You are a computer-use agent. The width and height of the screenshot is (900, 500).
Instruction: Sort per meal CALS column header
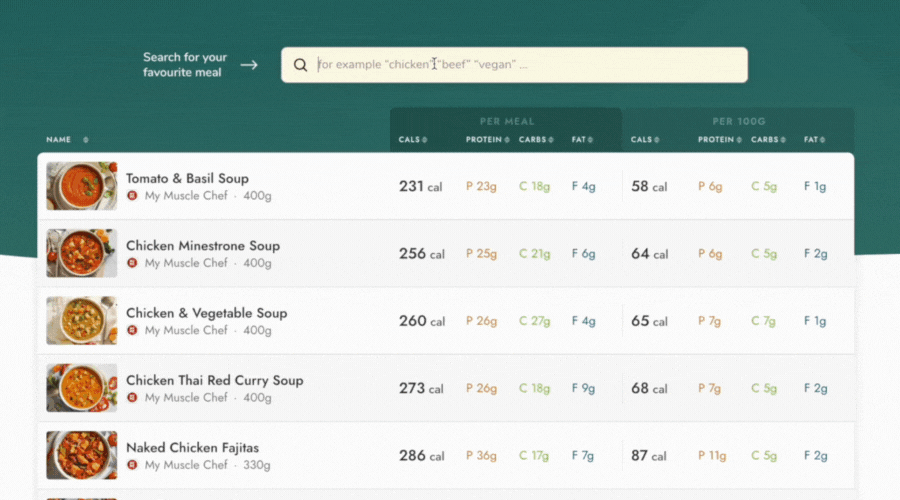(x=413, y=139)
